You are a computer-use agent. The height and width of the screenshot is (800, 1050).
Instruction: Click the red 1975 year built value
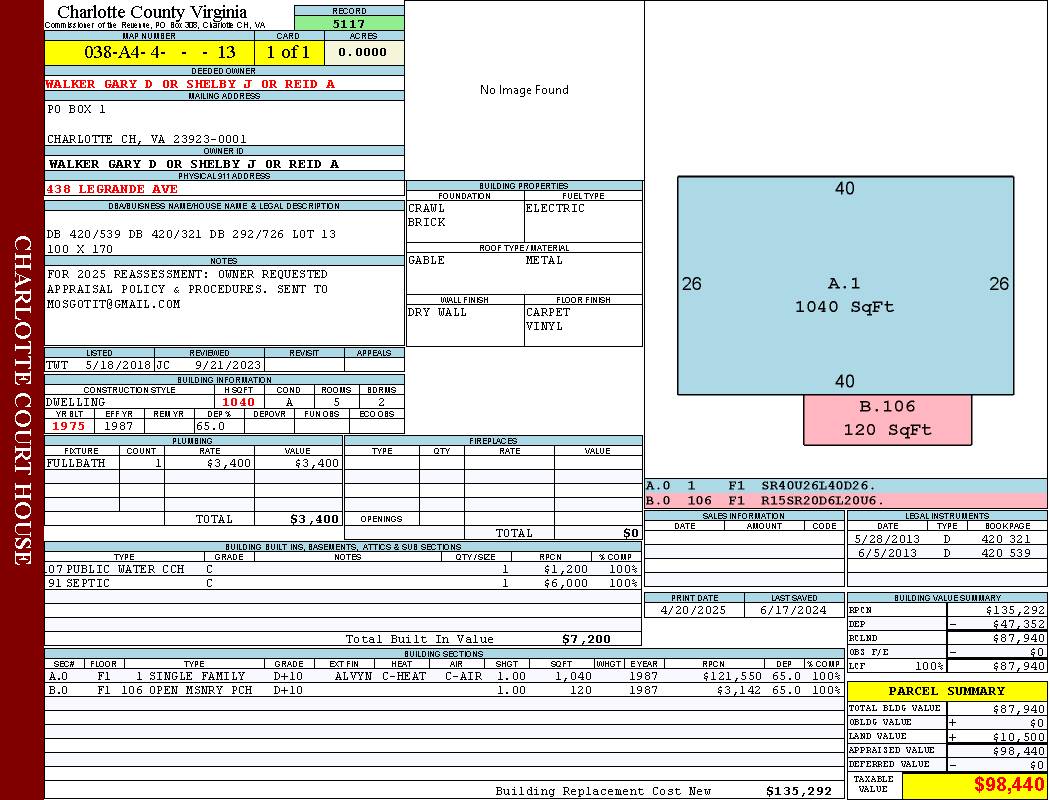click(69, 426)
